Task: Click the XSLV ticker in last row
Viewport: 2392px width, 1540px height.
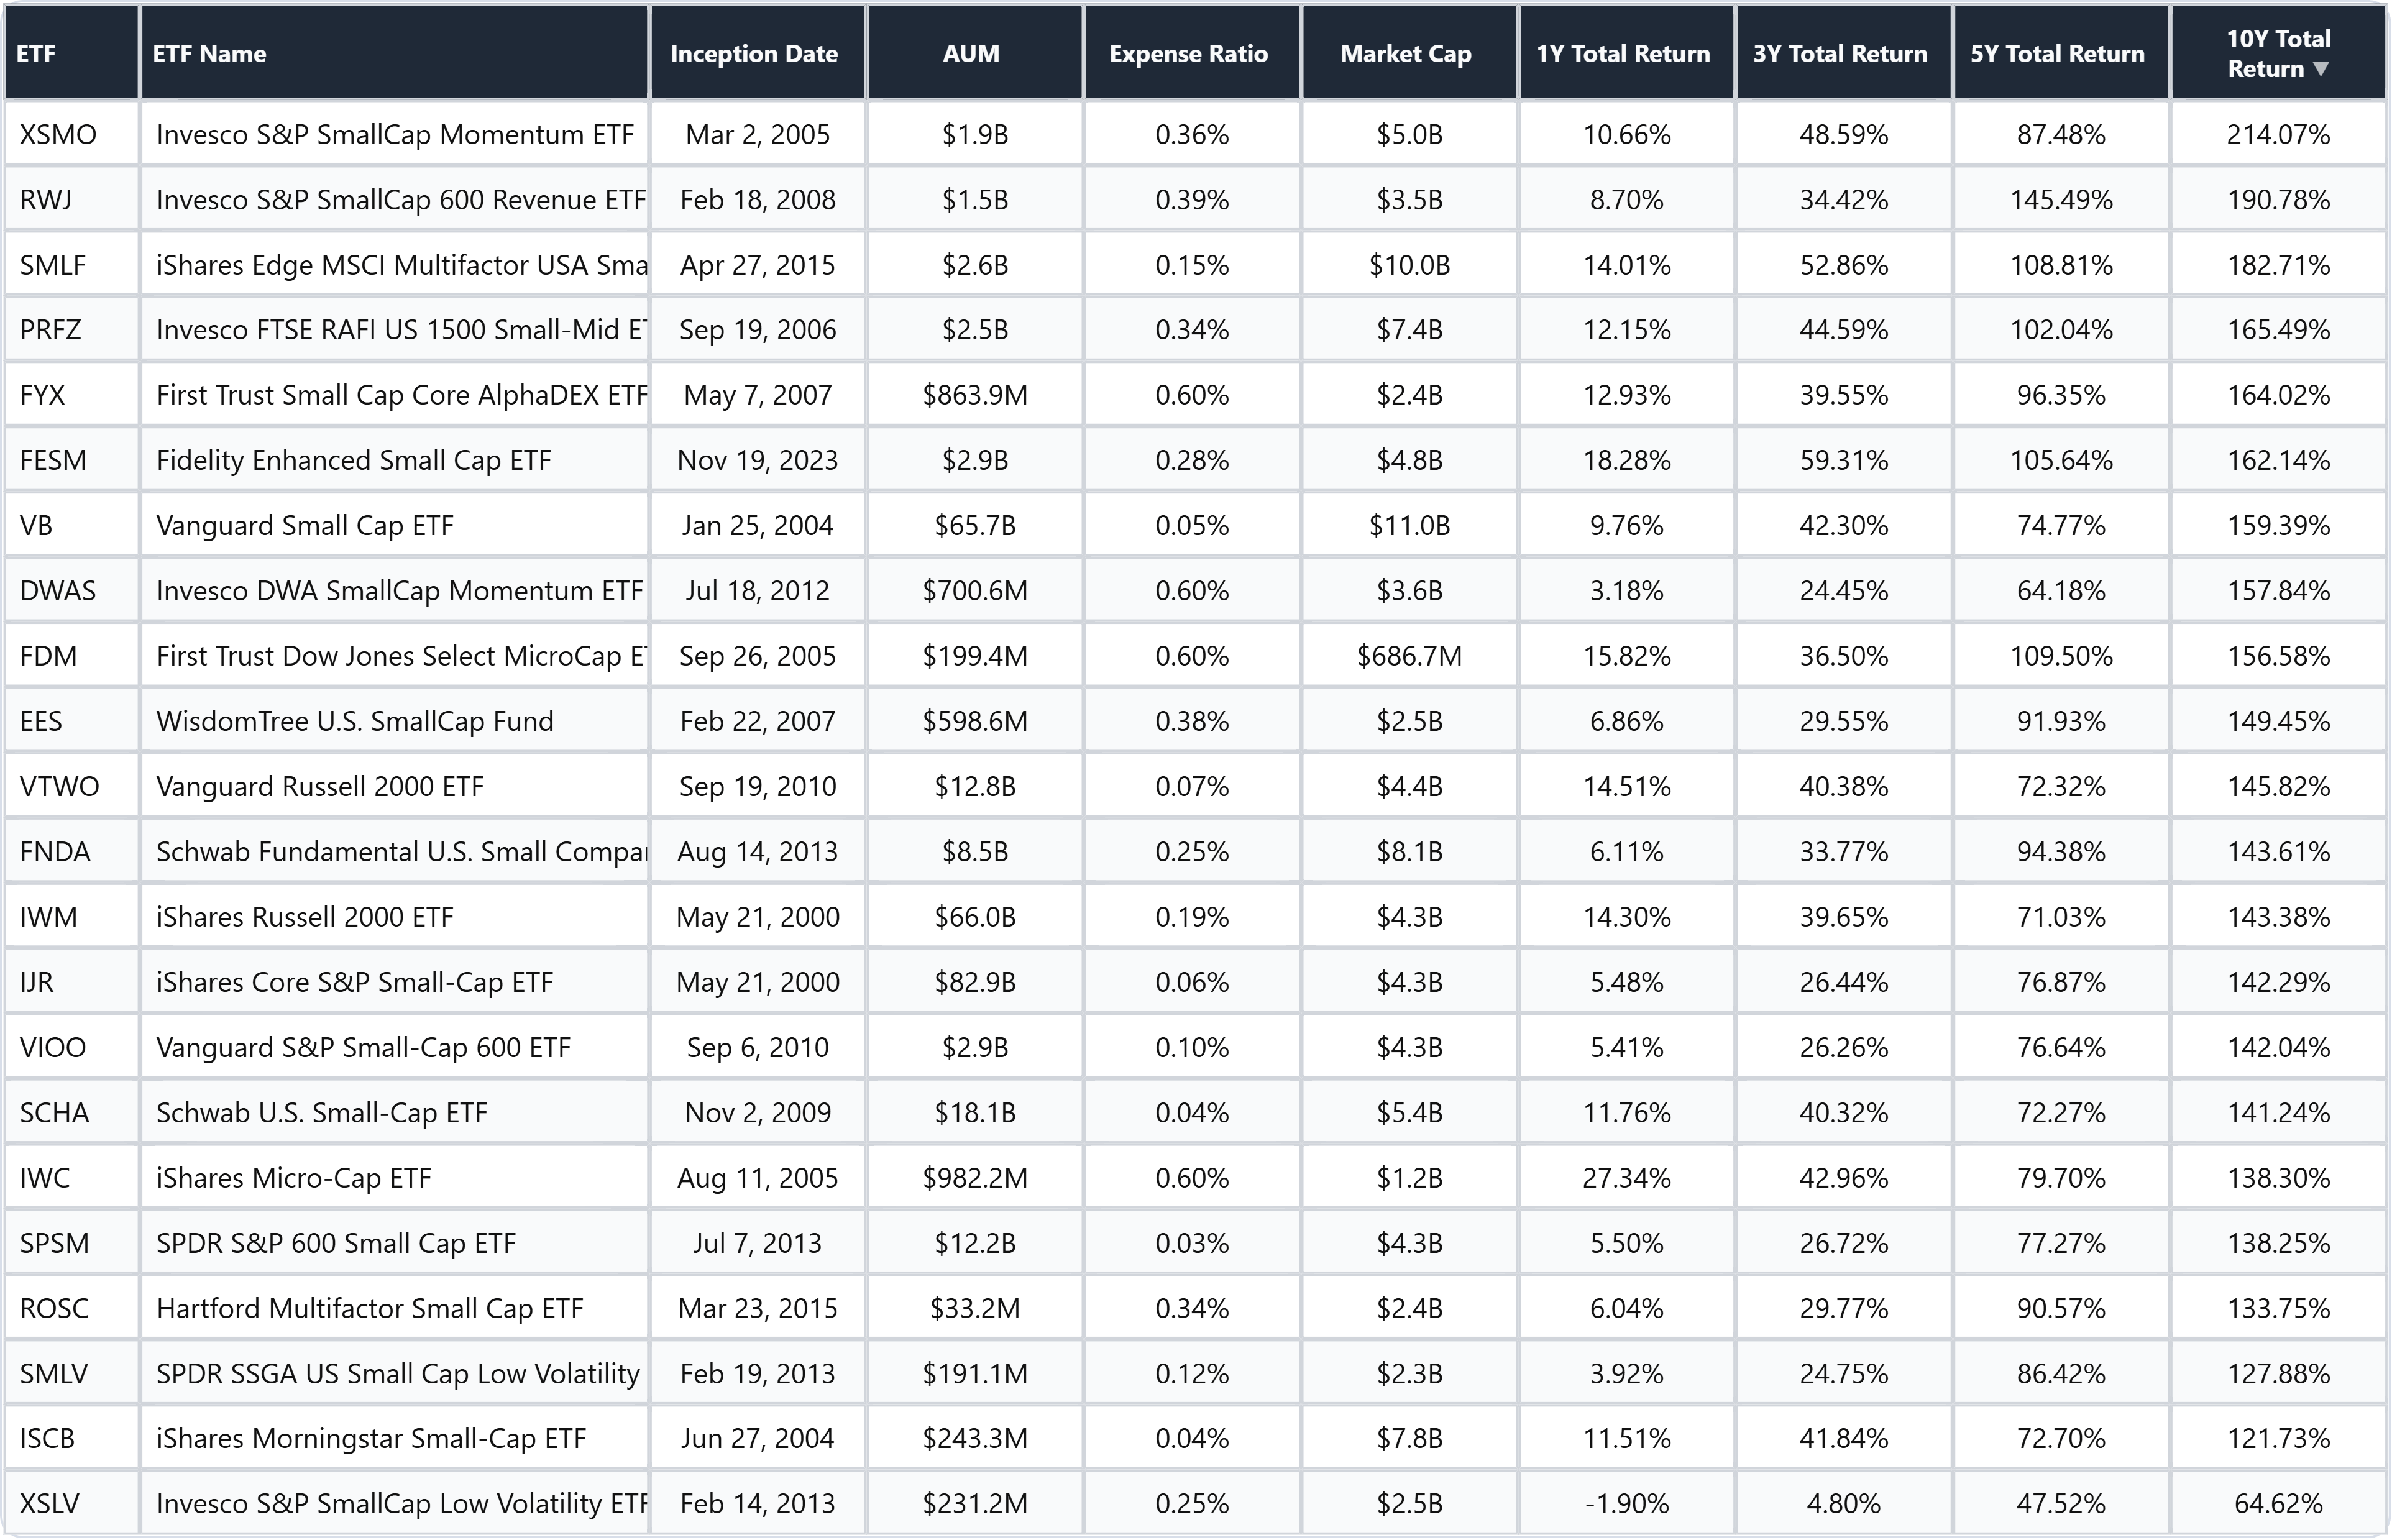Action: click(x=50, y=1504)
